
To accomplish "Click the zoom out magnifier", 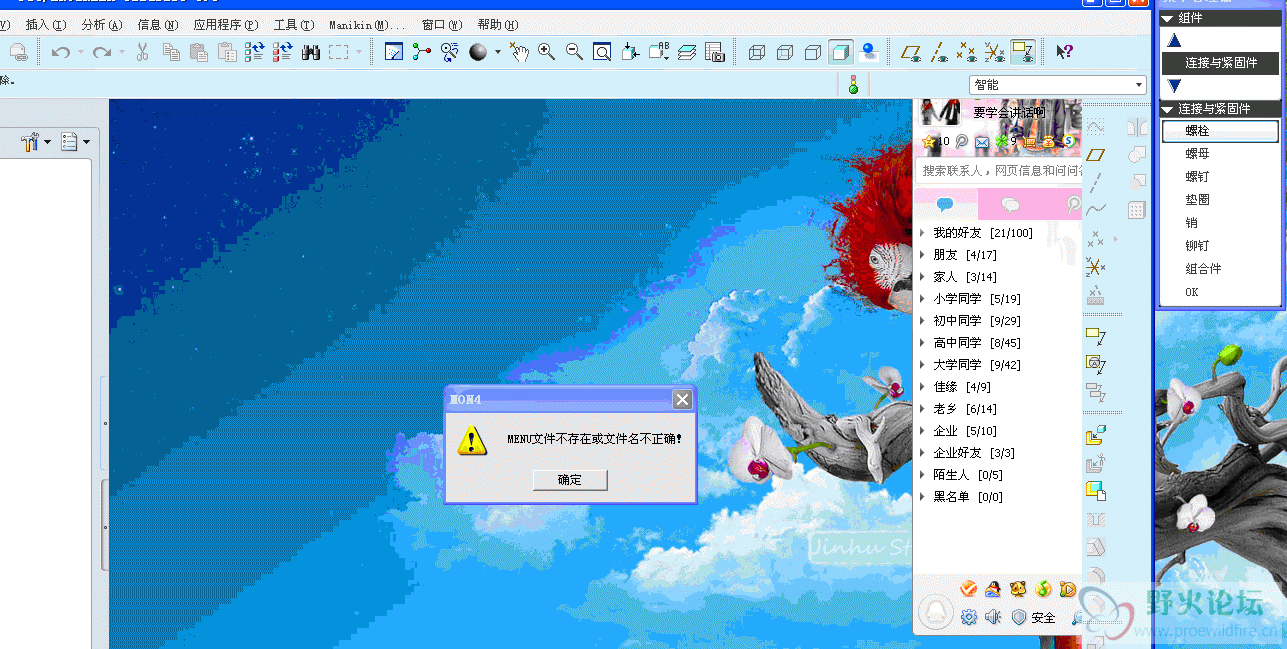I will coord(574,52).
